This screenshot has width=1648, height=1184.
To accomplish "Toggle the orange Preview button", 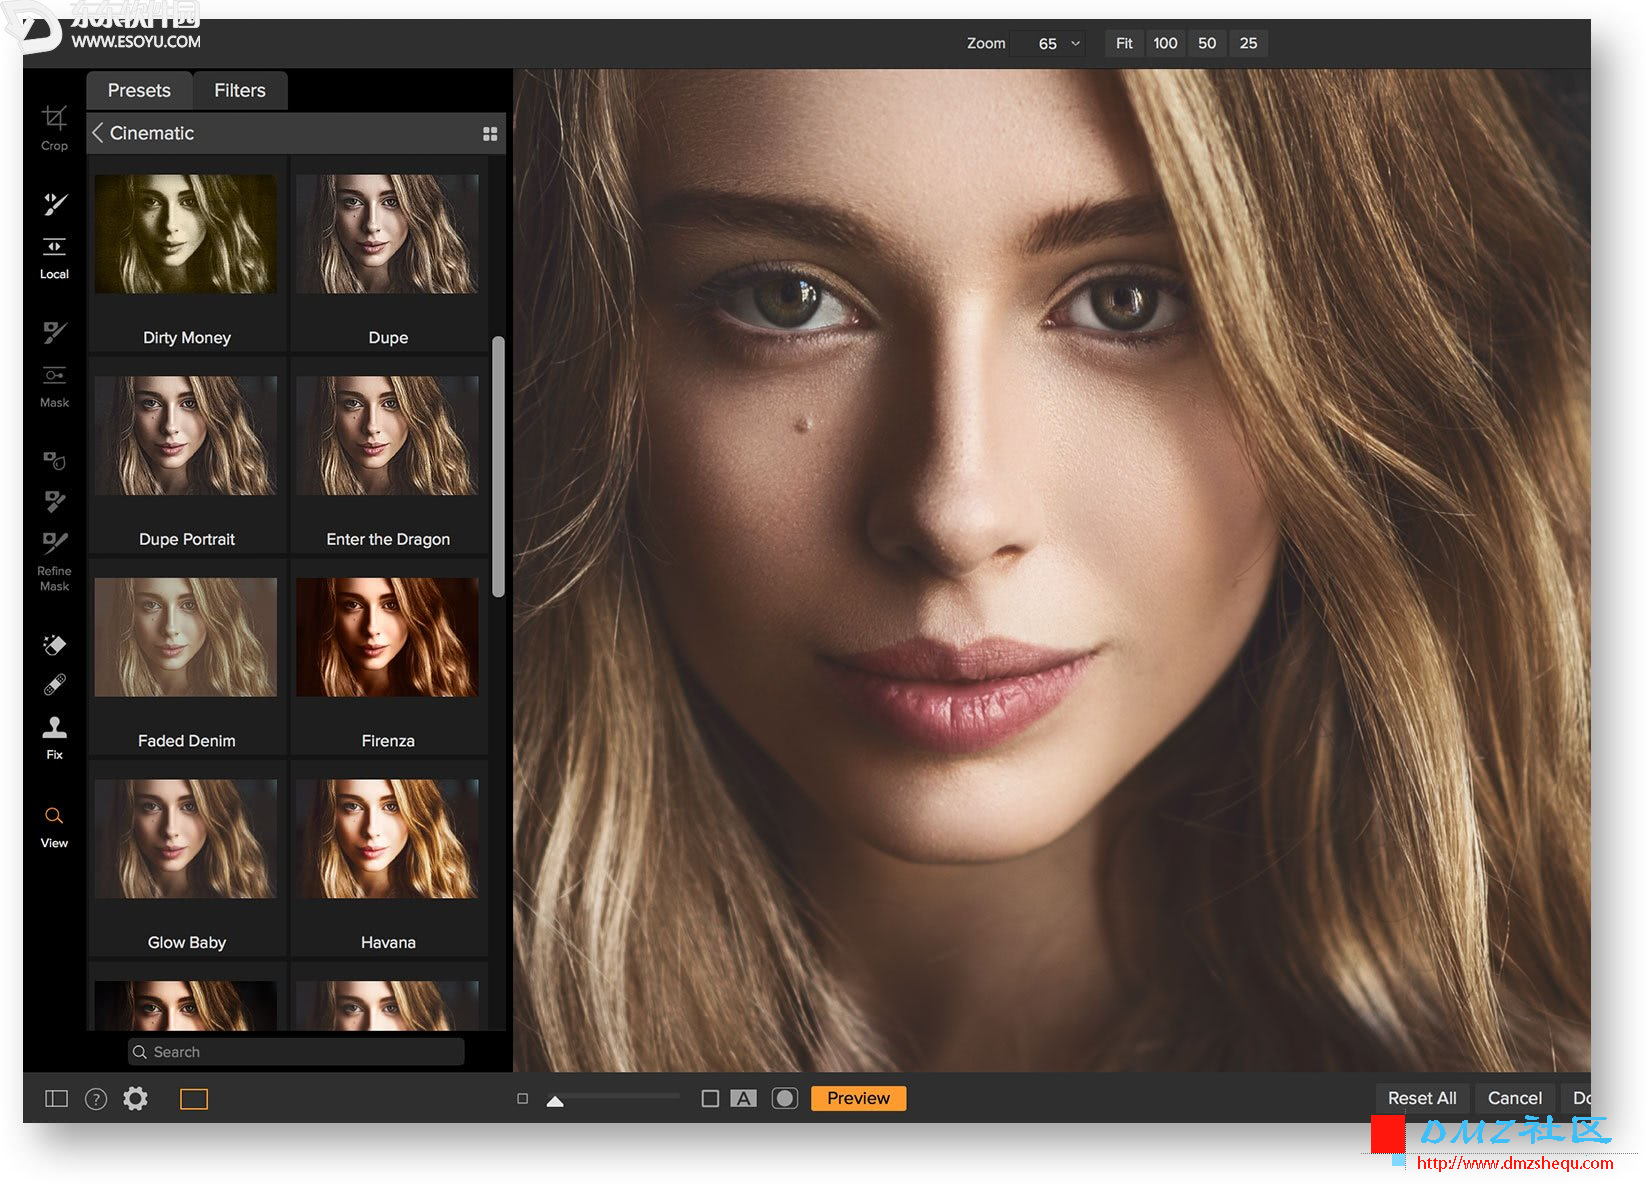I will pyautogui.click(x=858, y=1098).
